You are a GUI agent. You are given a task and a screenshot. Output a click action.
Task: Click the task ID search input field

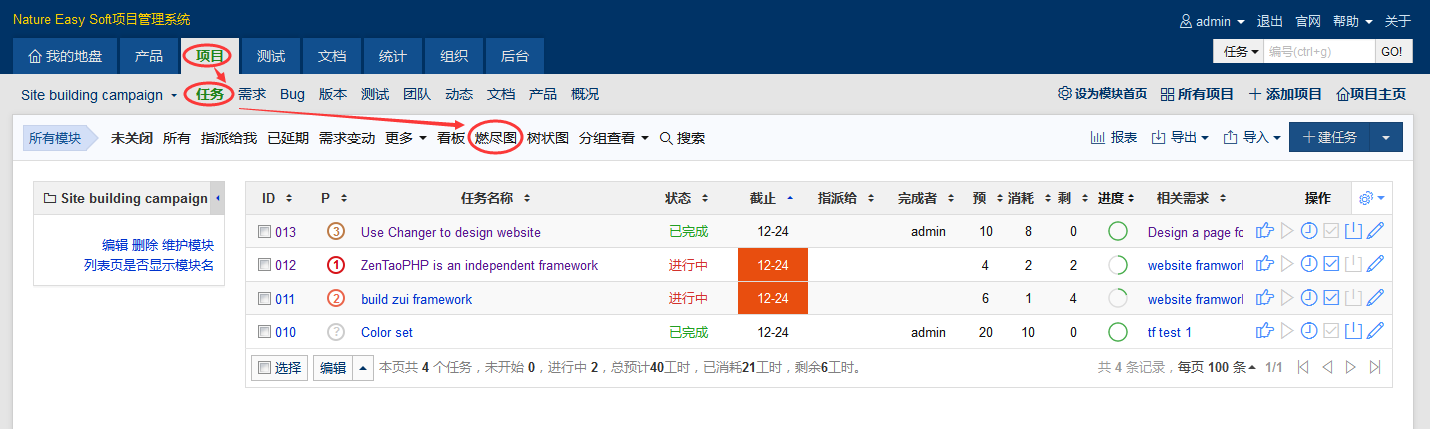(x=1319, y=51)
